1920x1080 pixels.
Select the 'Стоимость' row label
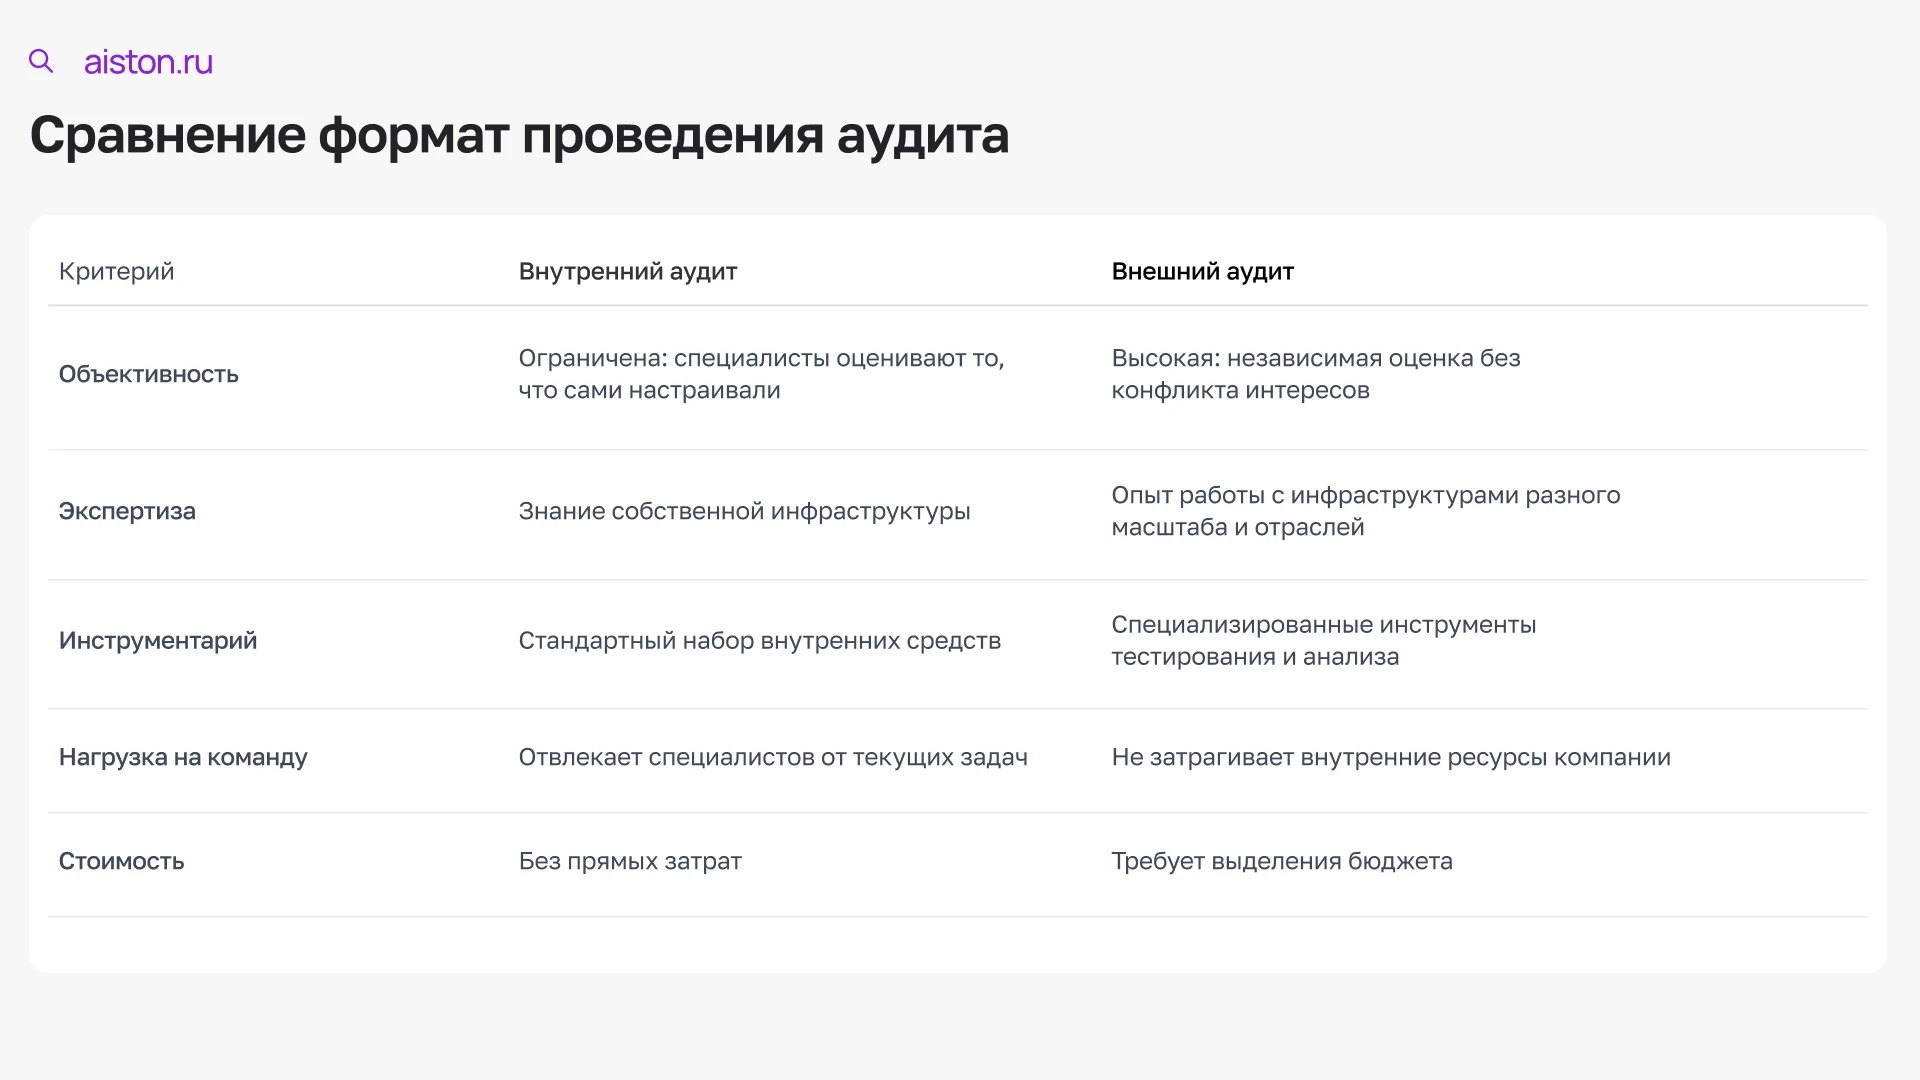[121, 861]
